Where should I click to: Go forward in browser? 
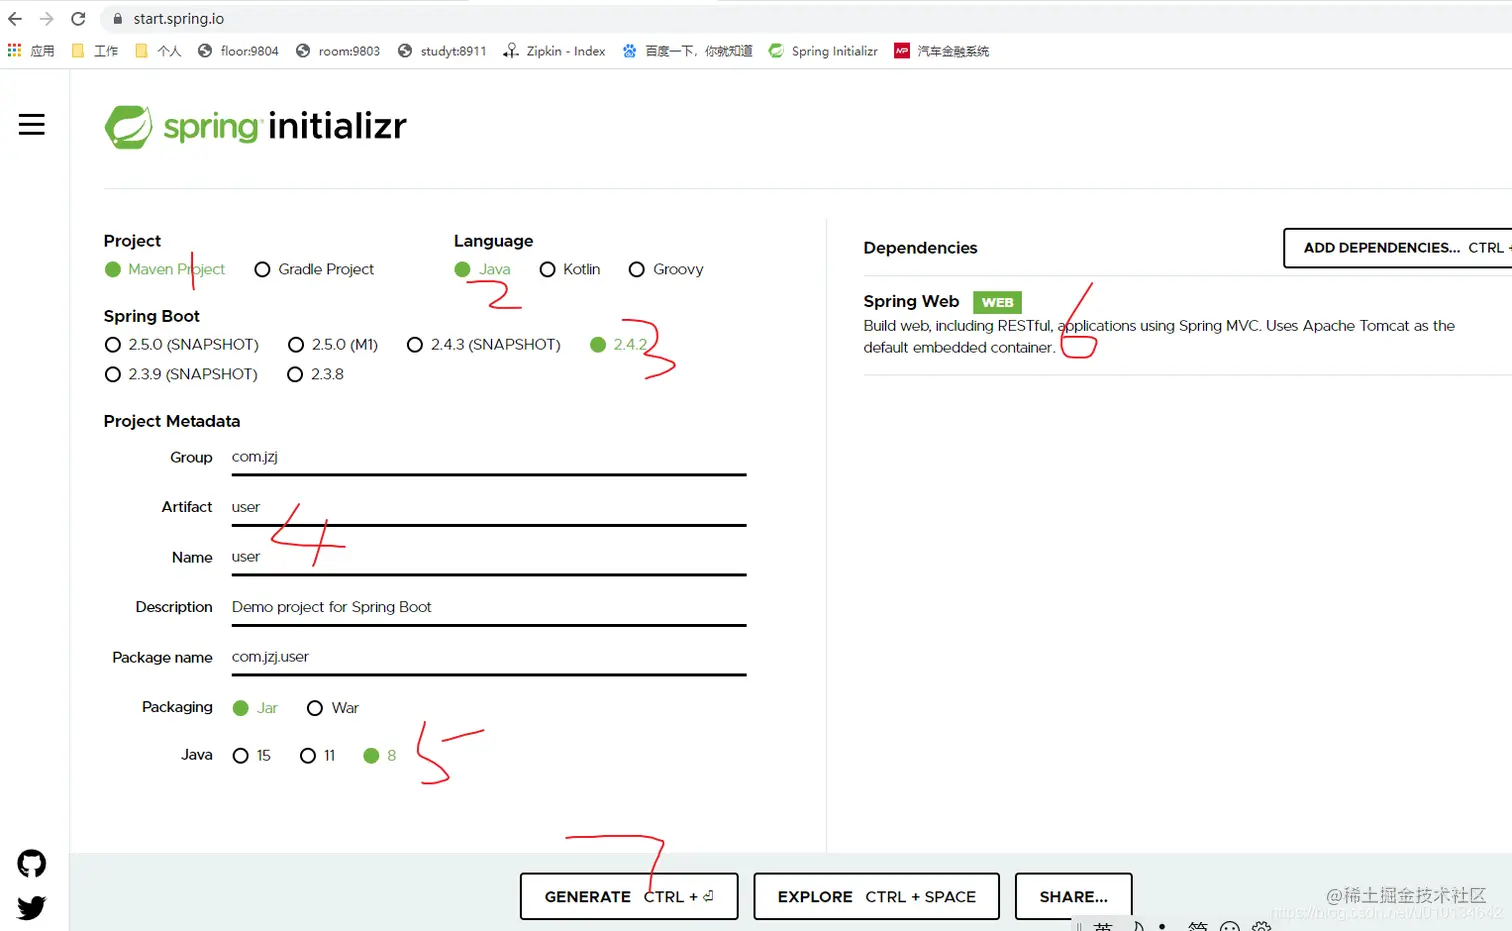(46, 19)
